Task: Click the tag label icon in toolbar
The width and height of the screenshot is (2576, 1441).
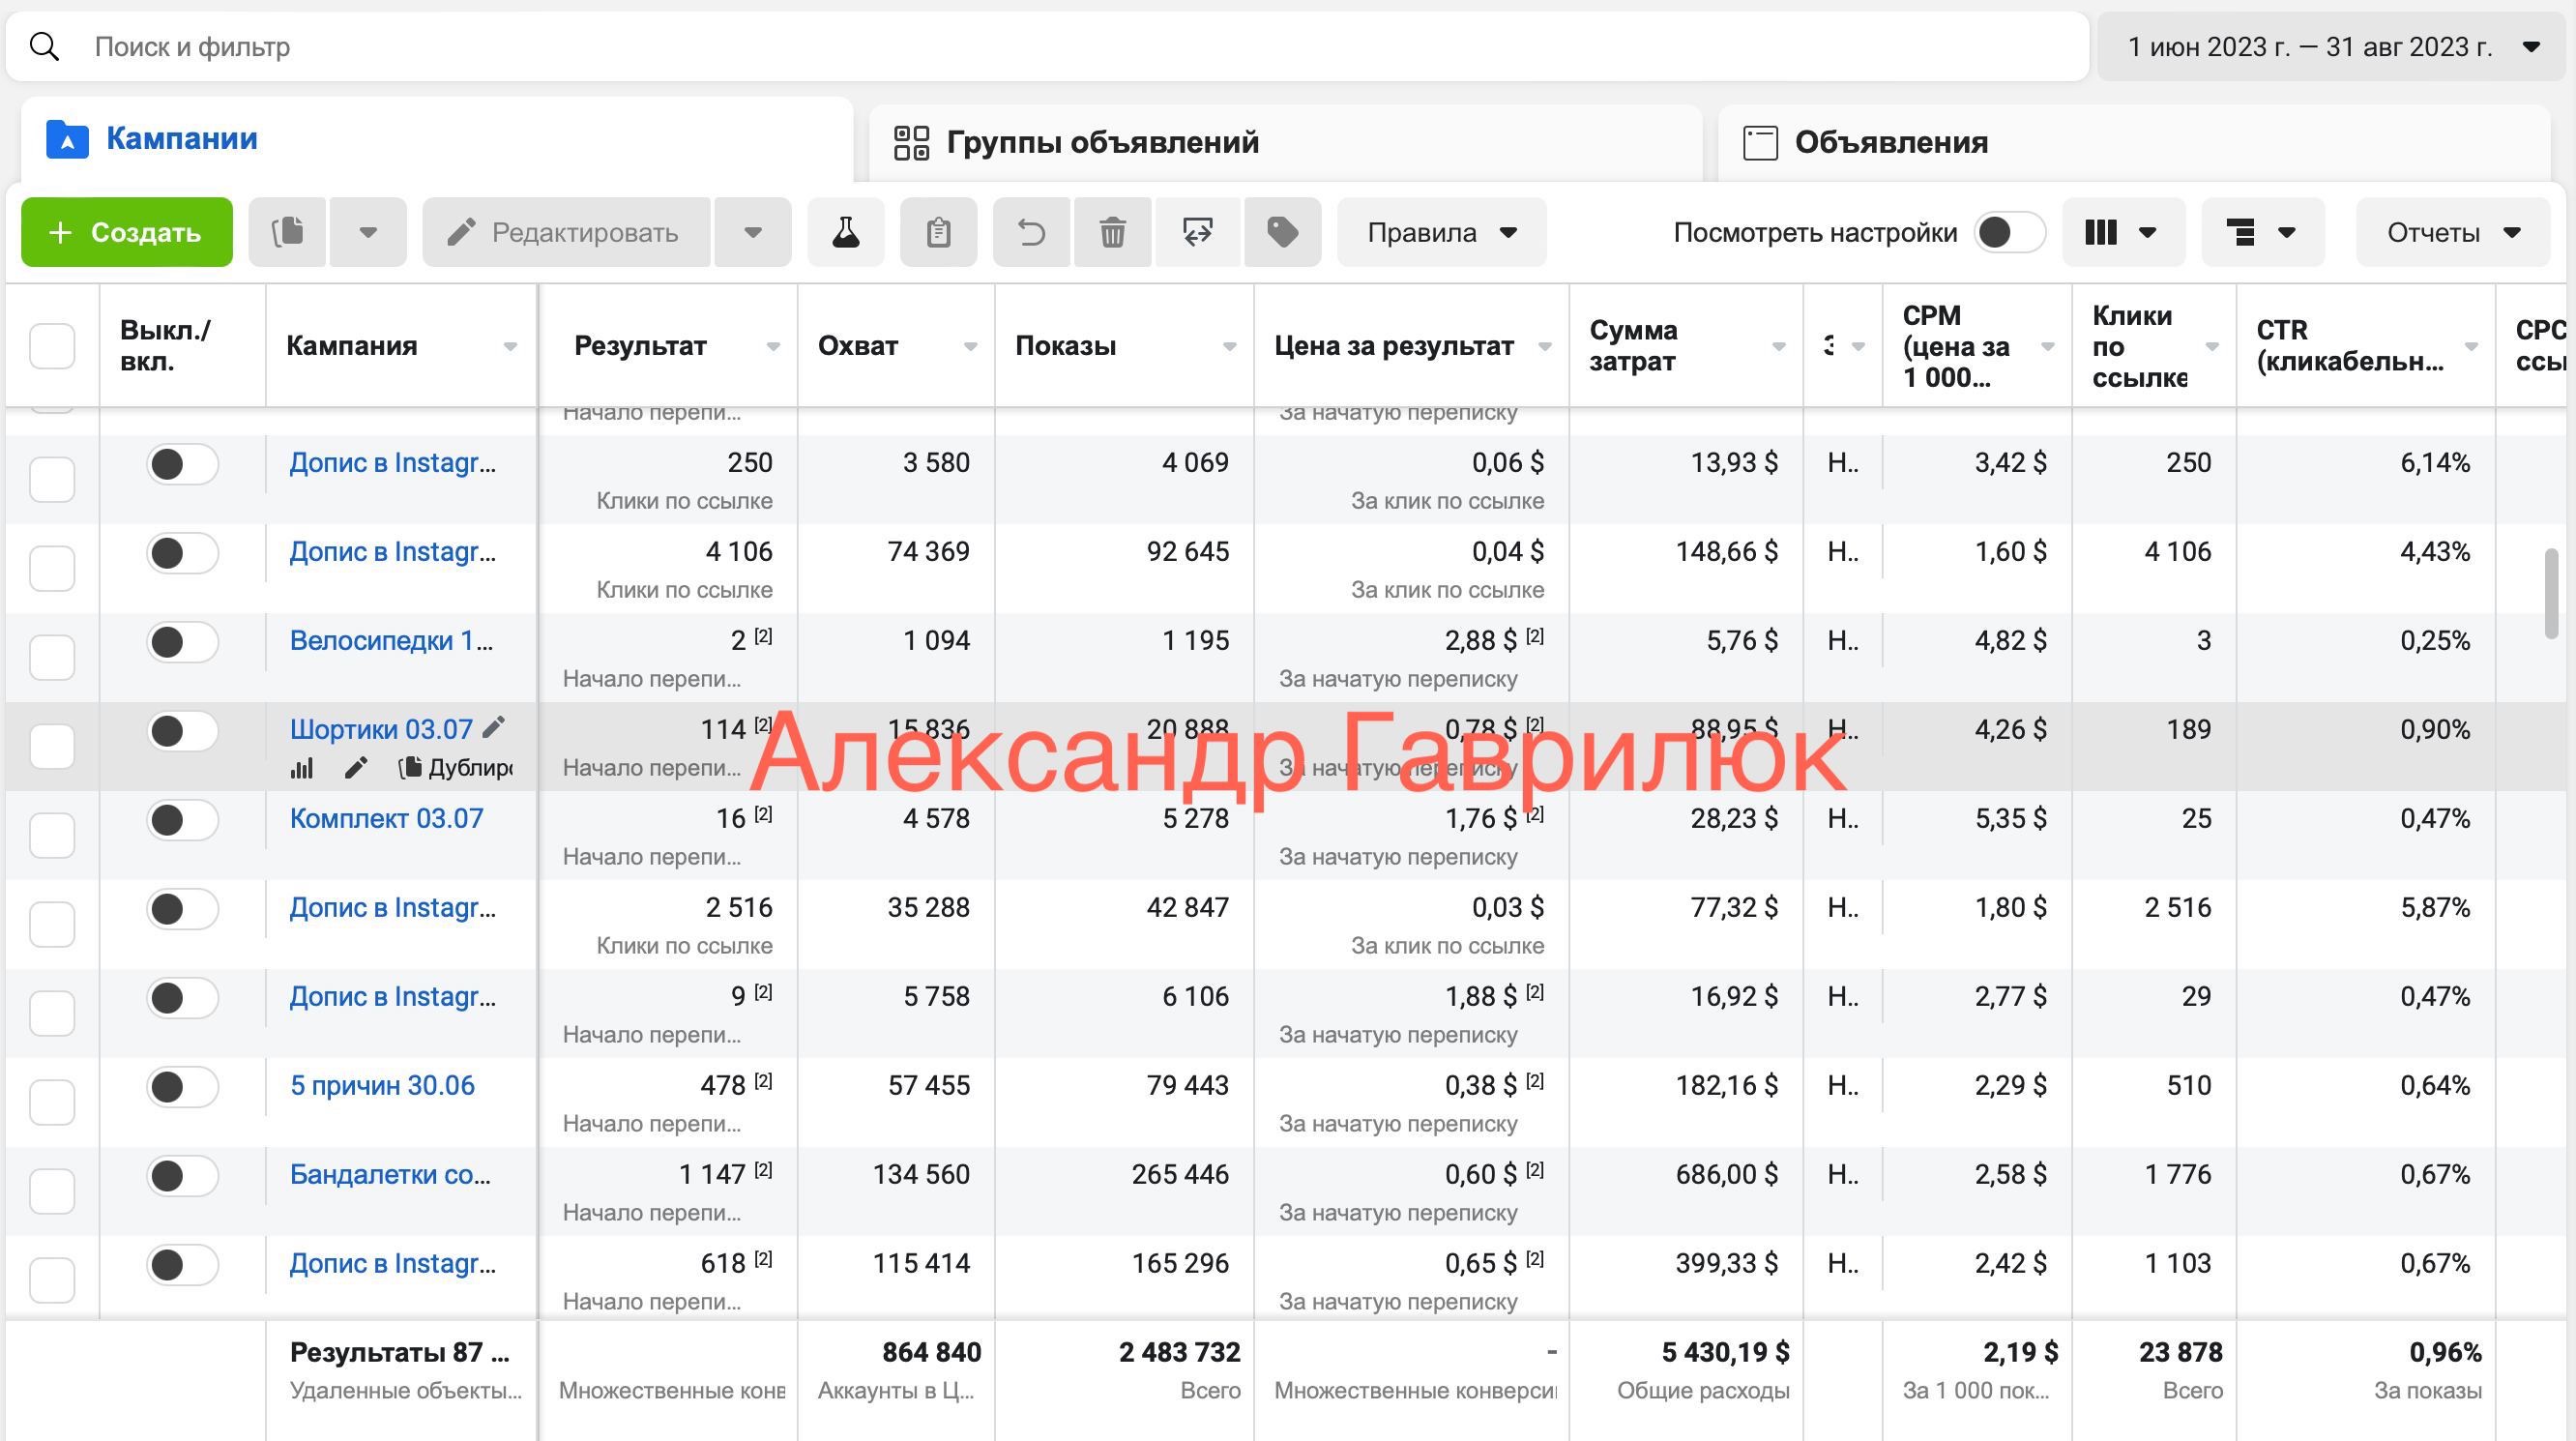Action: pos(1282,232)
